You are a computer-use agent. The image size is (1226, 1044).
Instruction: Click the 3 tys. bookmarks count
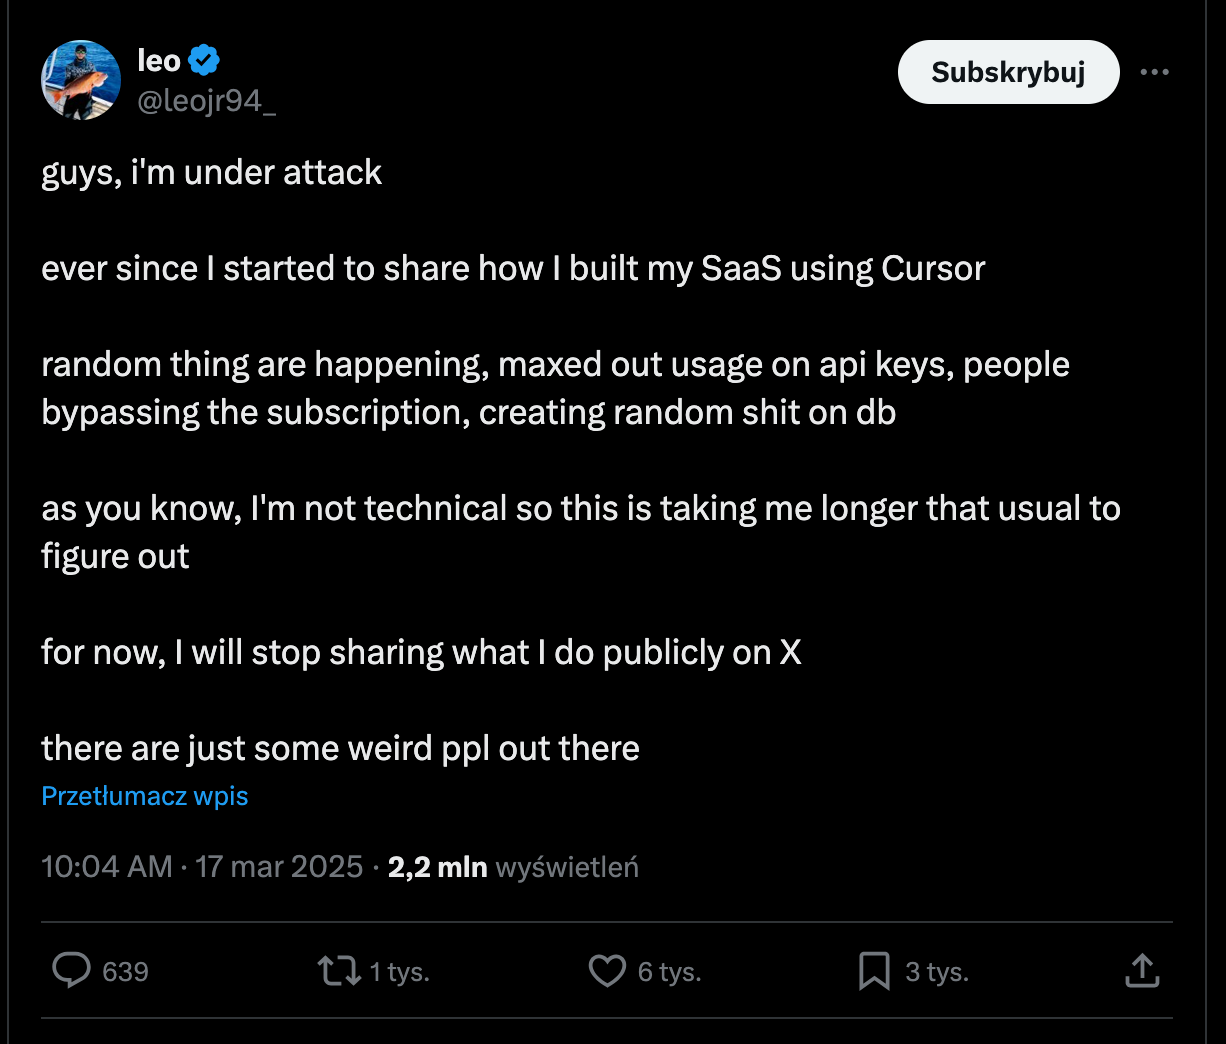[x=937, y=972]
